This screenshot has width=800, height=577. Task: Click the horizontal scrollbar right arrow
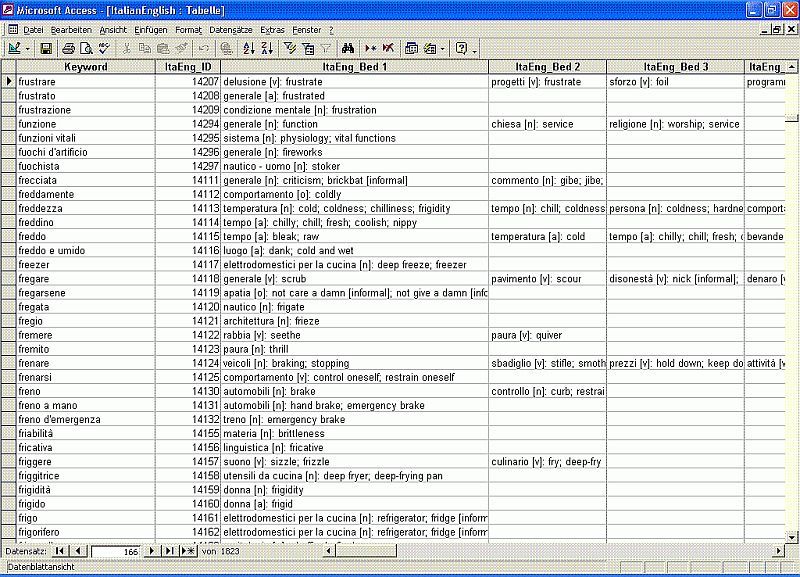[x=779, y=551]
